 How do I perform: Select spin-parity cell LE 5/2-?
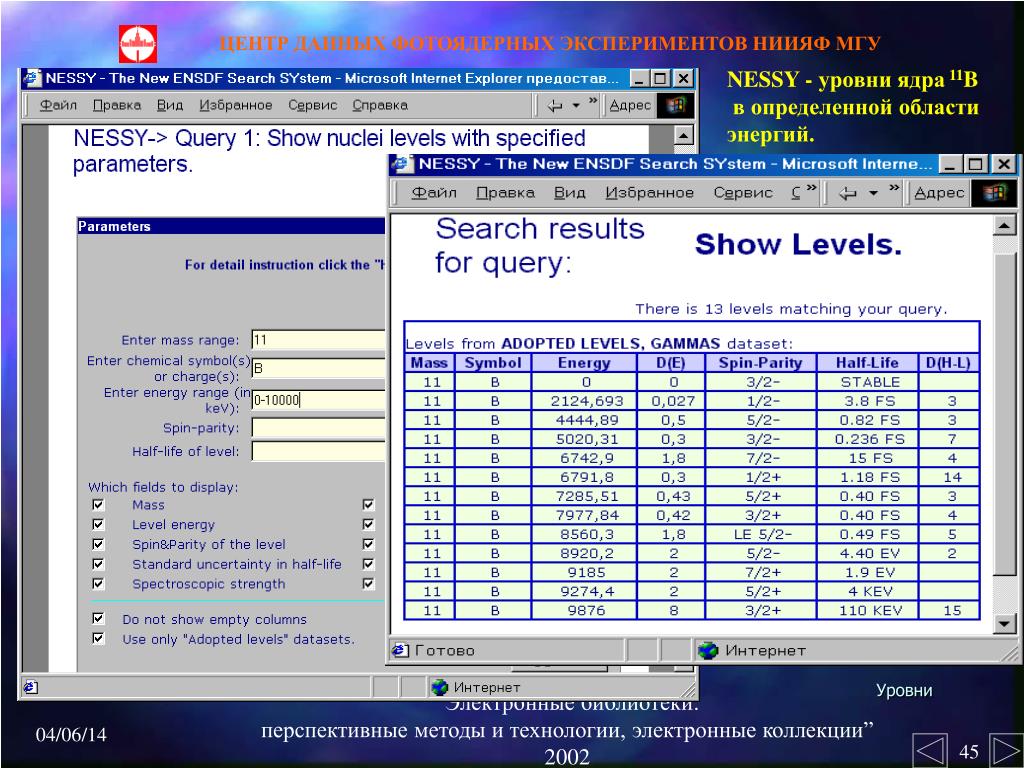pos(762,534)
